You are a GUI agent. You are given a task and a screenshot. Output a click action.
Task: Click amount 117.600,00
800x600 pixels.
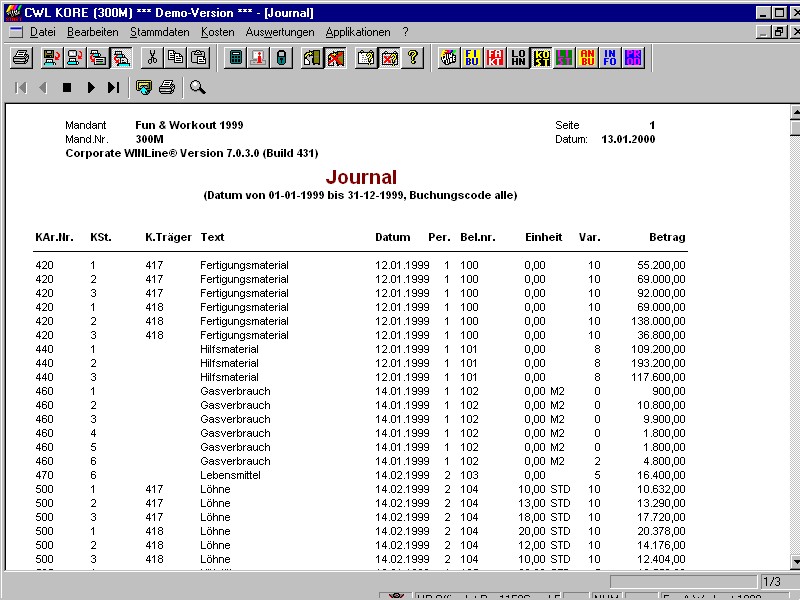pyautogui.click(x=658, y=377)
